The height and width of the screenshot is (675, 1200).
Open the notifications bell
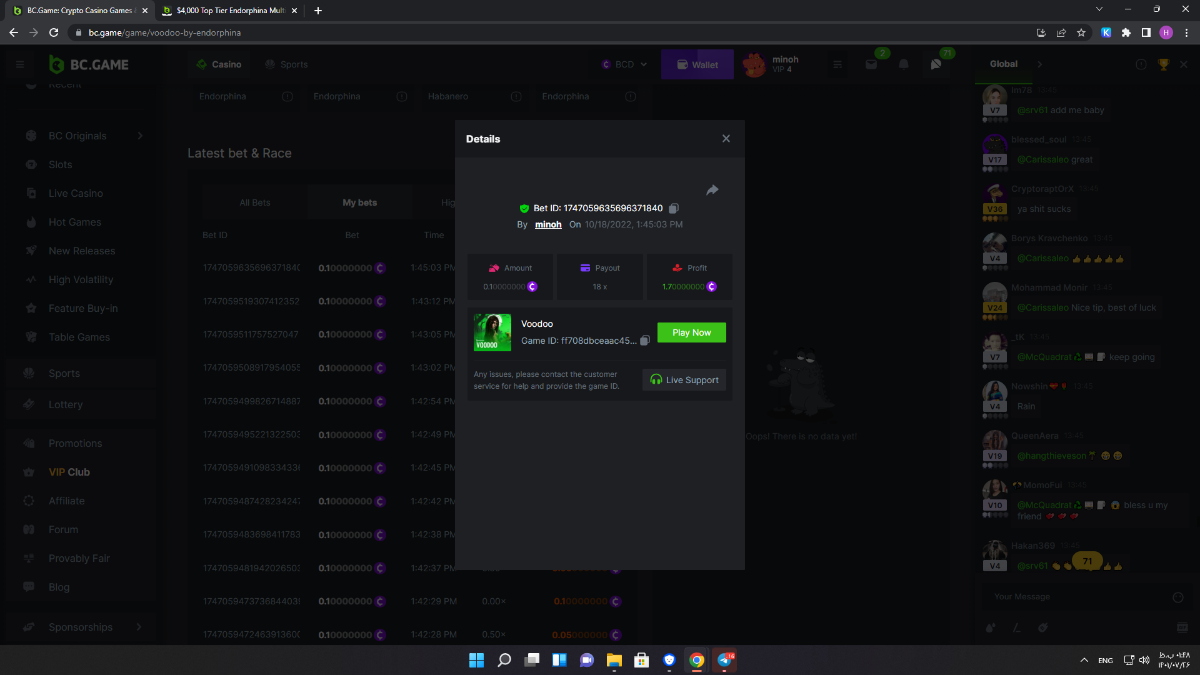pos(904,65)
